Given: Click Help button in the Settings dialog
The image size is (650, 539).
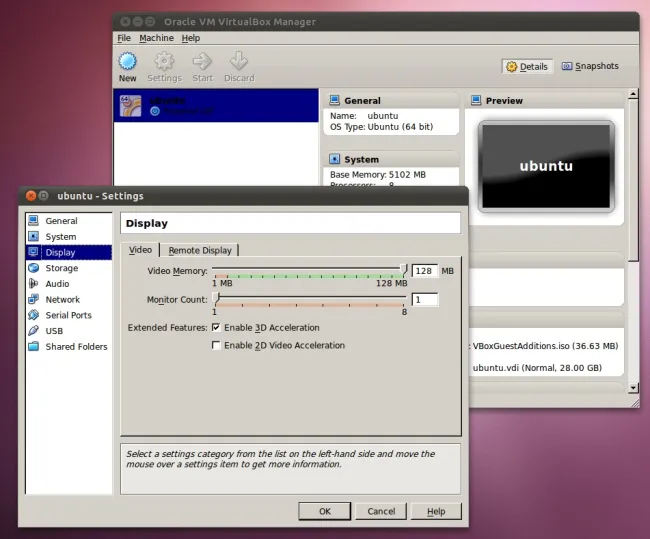Looking at the screenshot, I should point(436,511).
